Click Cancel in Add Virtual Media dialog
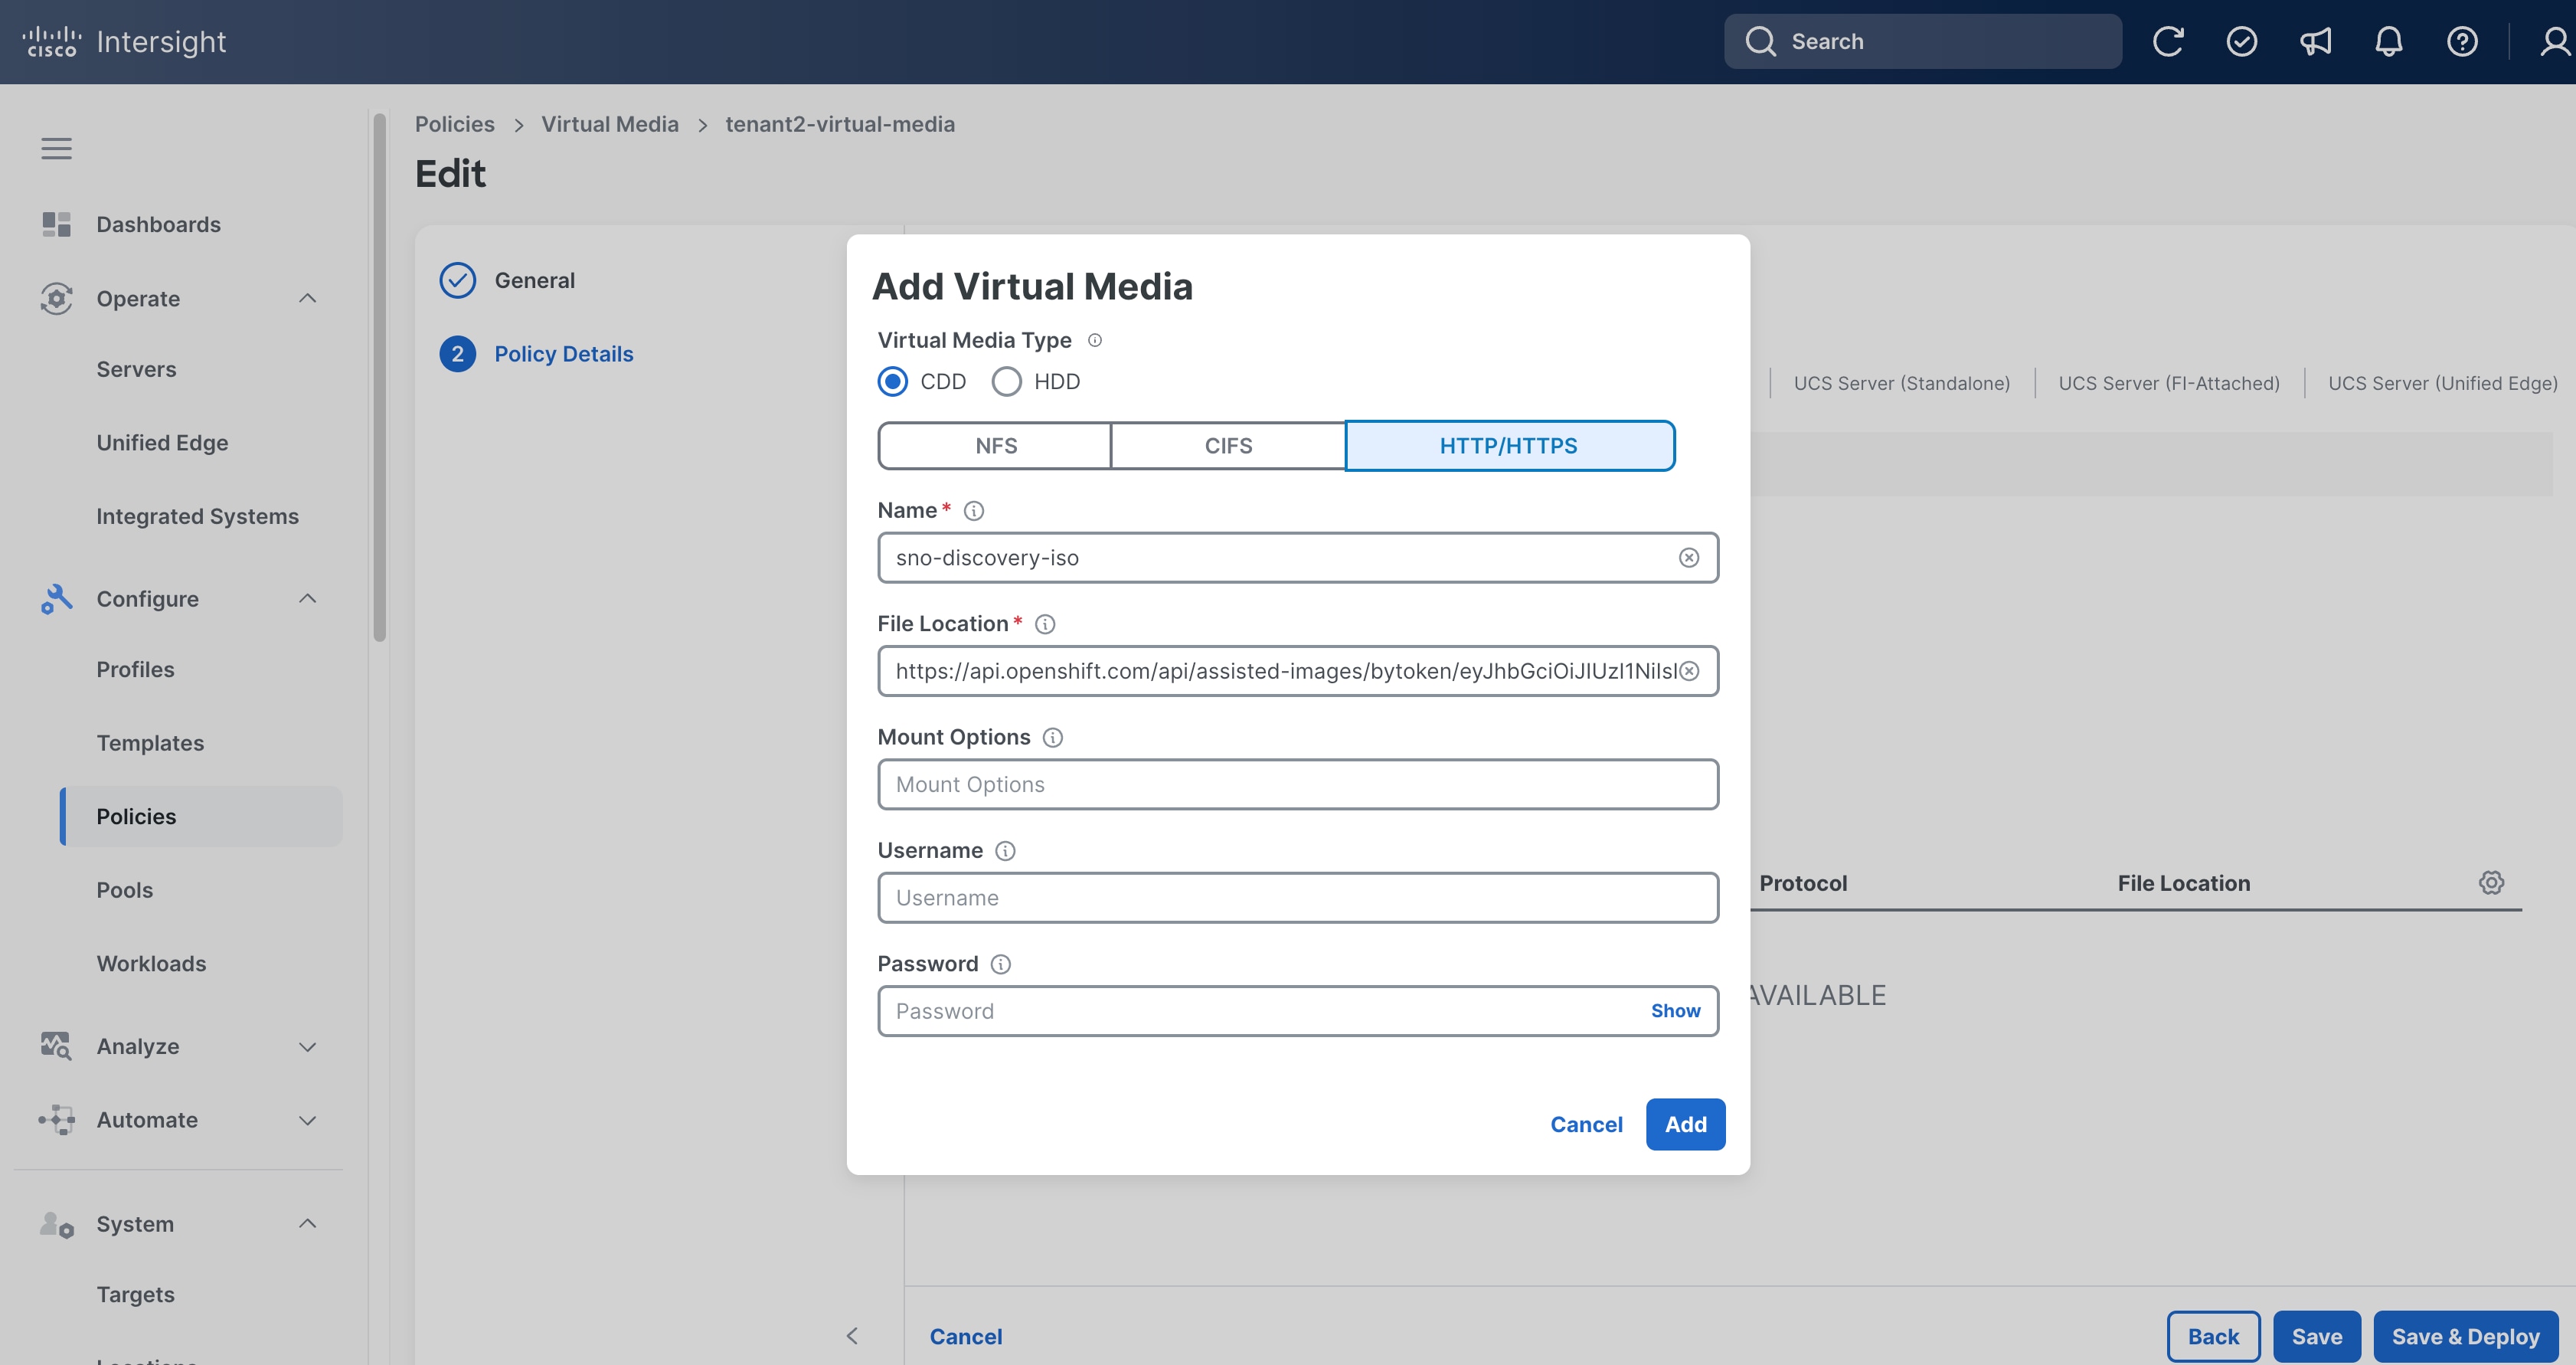2576x1365 pixels. pyautogui.click(x=1586, y=1124)
